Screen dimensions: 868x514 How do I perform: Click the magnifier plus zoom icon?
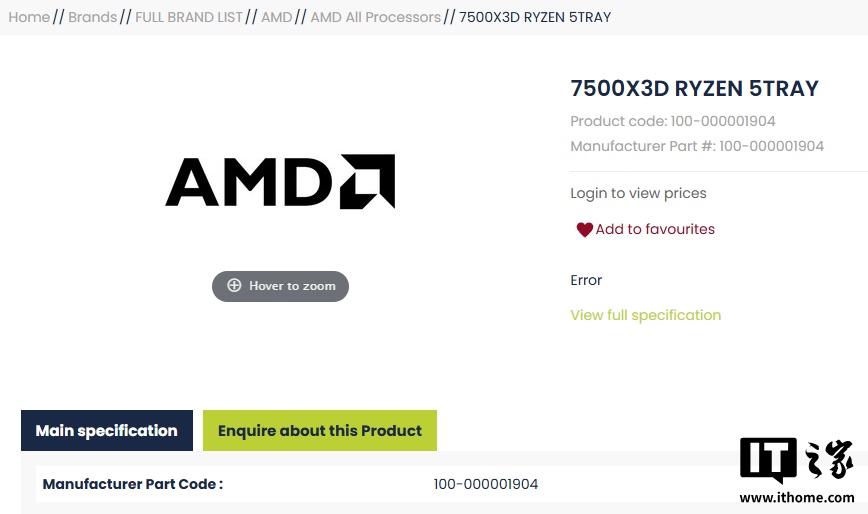[234, 285]
